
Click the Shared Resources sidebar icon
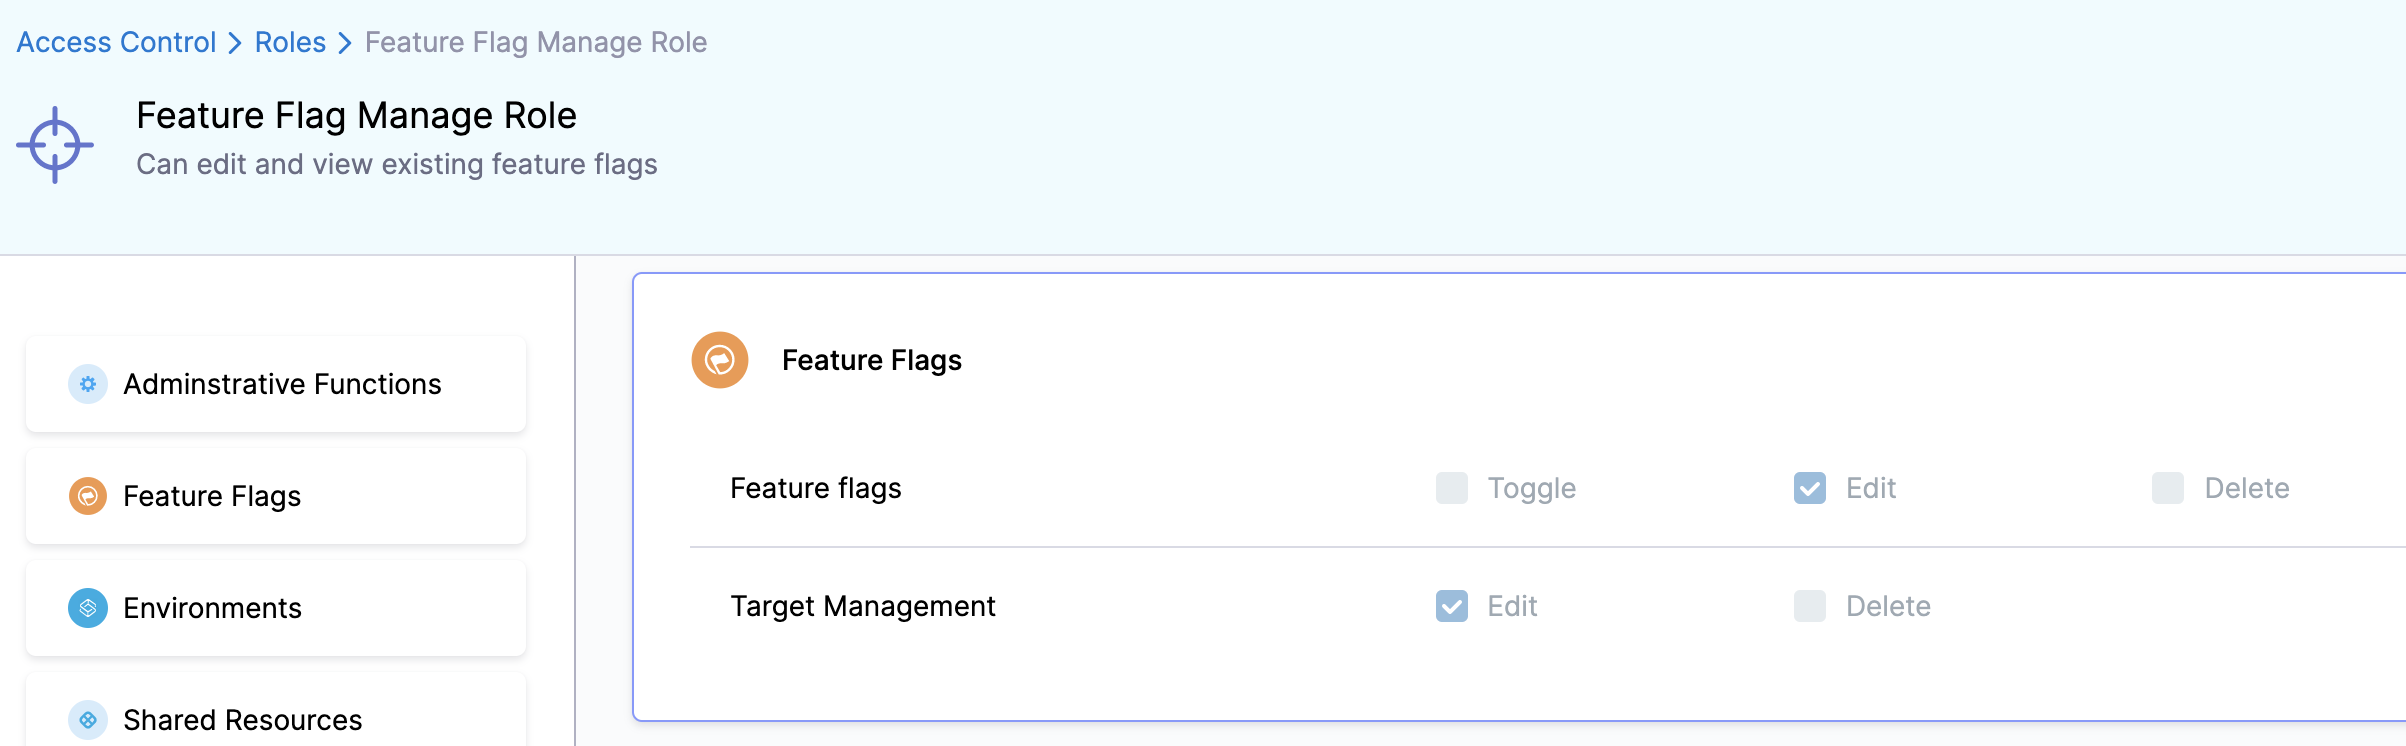[87, 717]
